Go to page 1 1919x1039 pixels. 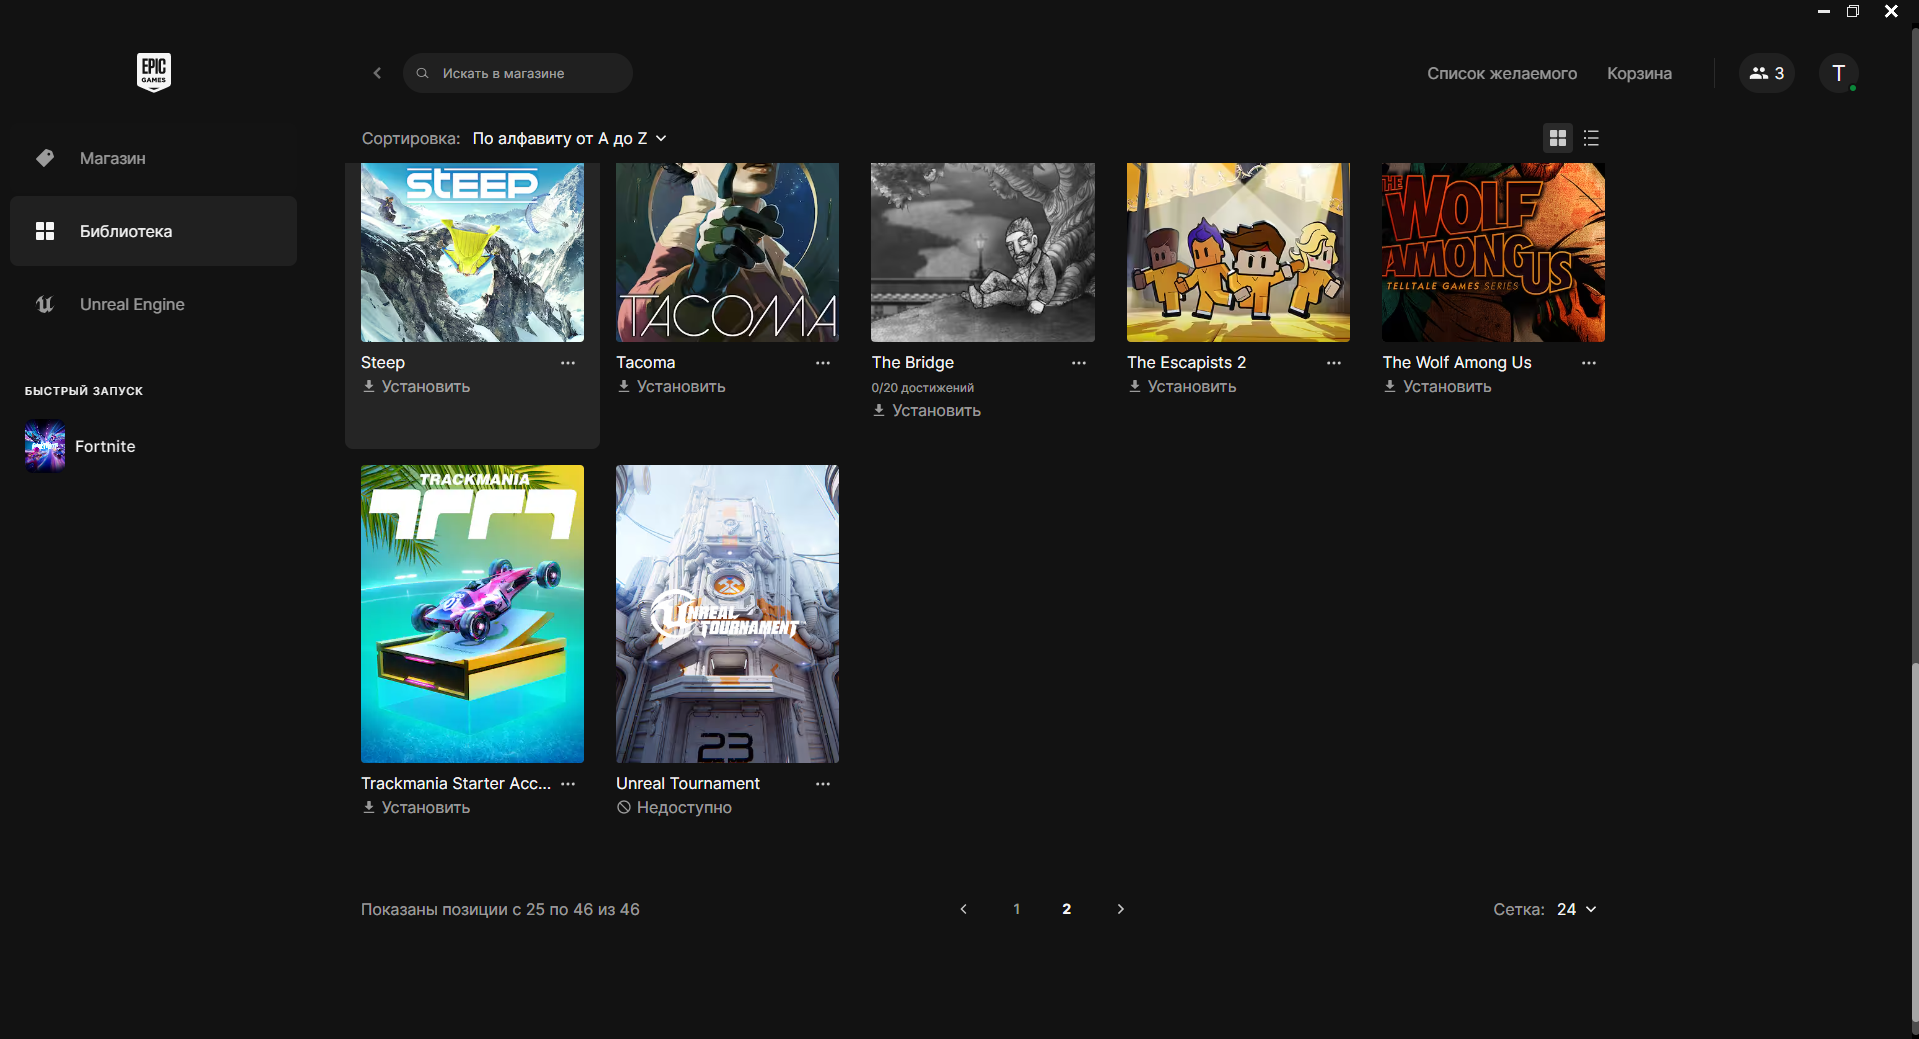[1016, 909]
